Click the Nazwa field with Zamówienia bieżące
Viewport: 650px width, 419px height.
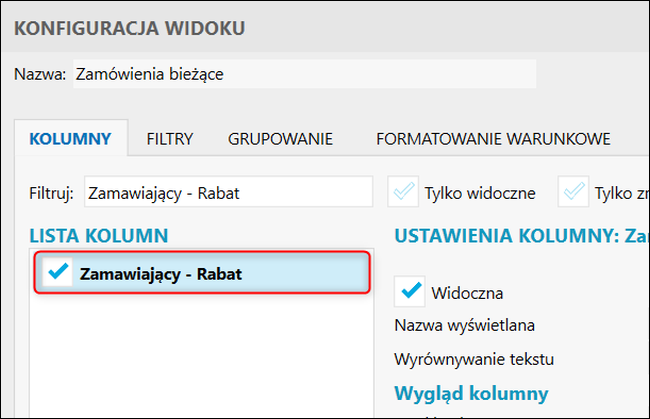[x=304, y=74]
